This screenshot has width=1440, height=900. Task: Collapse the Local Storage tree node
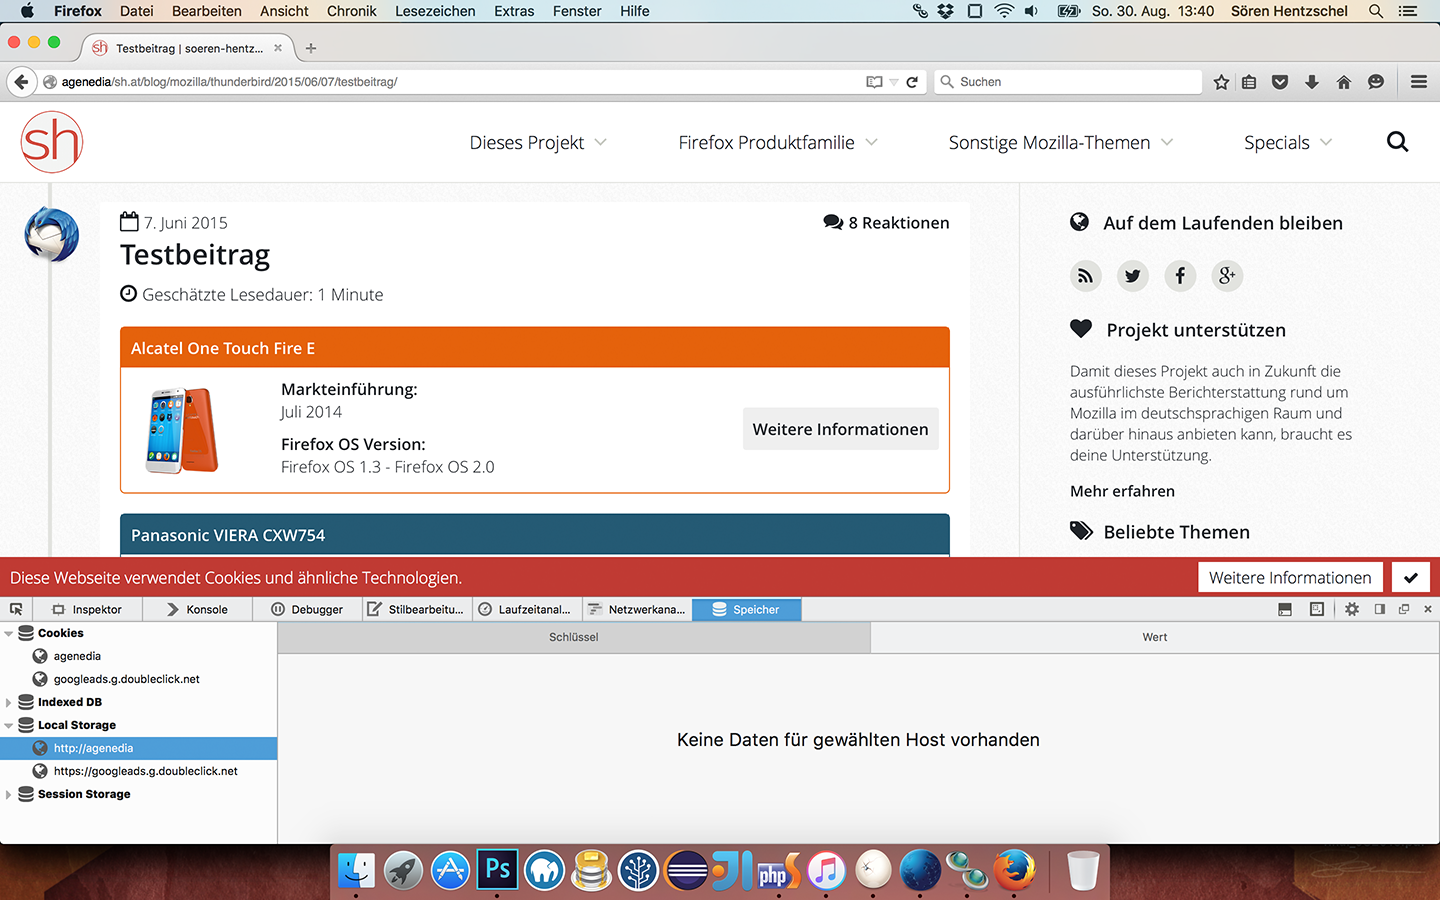9,725
